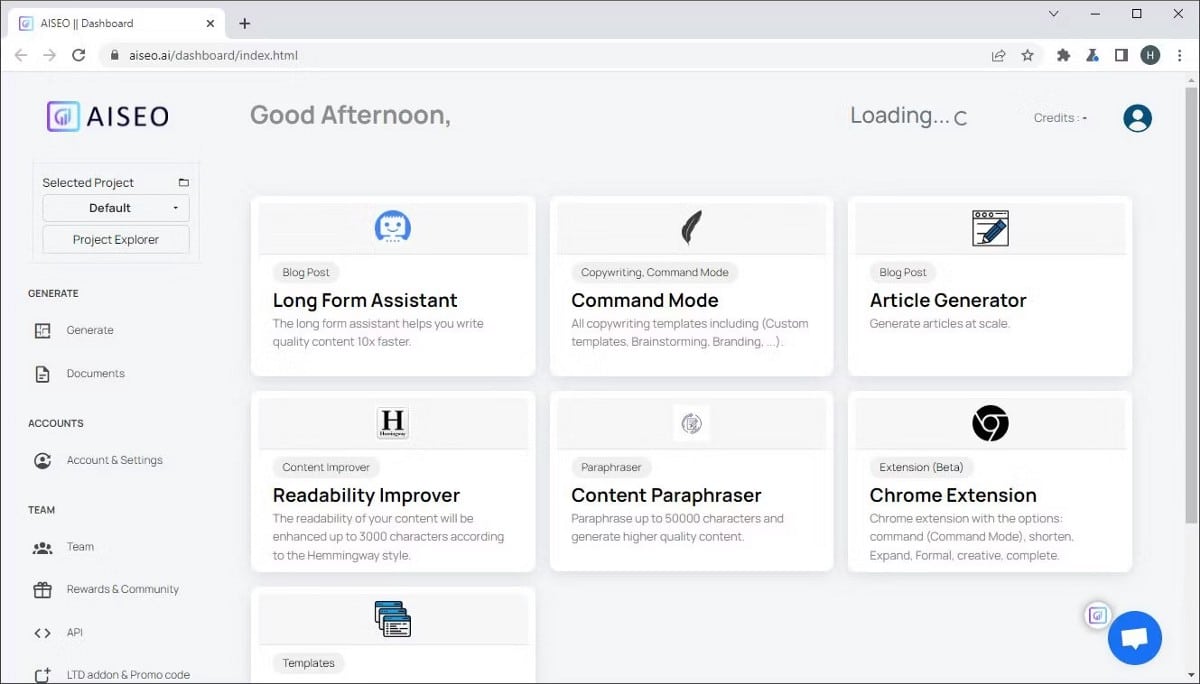Select the Readability Improver Hemingway icon
The width and height of the screenshot is (1200, 684).
(392, 422)
